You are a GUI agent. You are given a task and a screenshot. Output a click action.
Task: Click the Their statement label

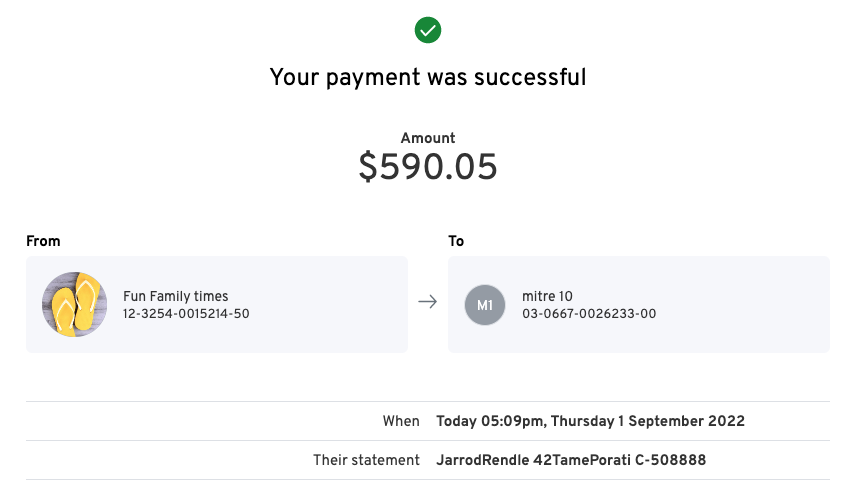(x=366, y=460)
